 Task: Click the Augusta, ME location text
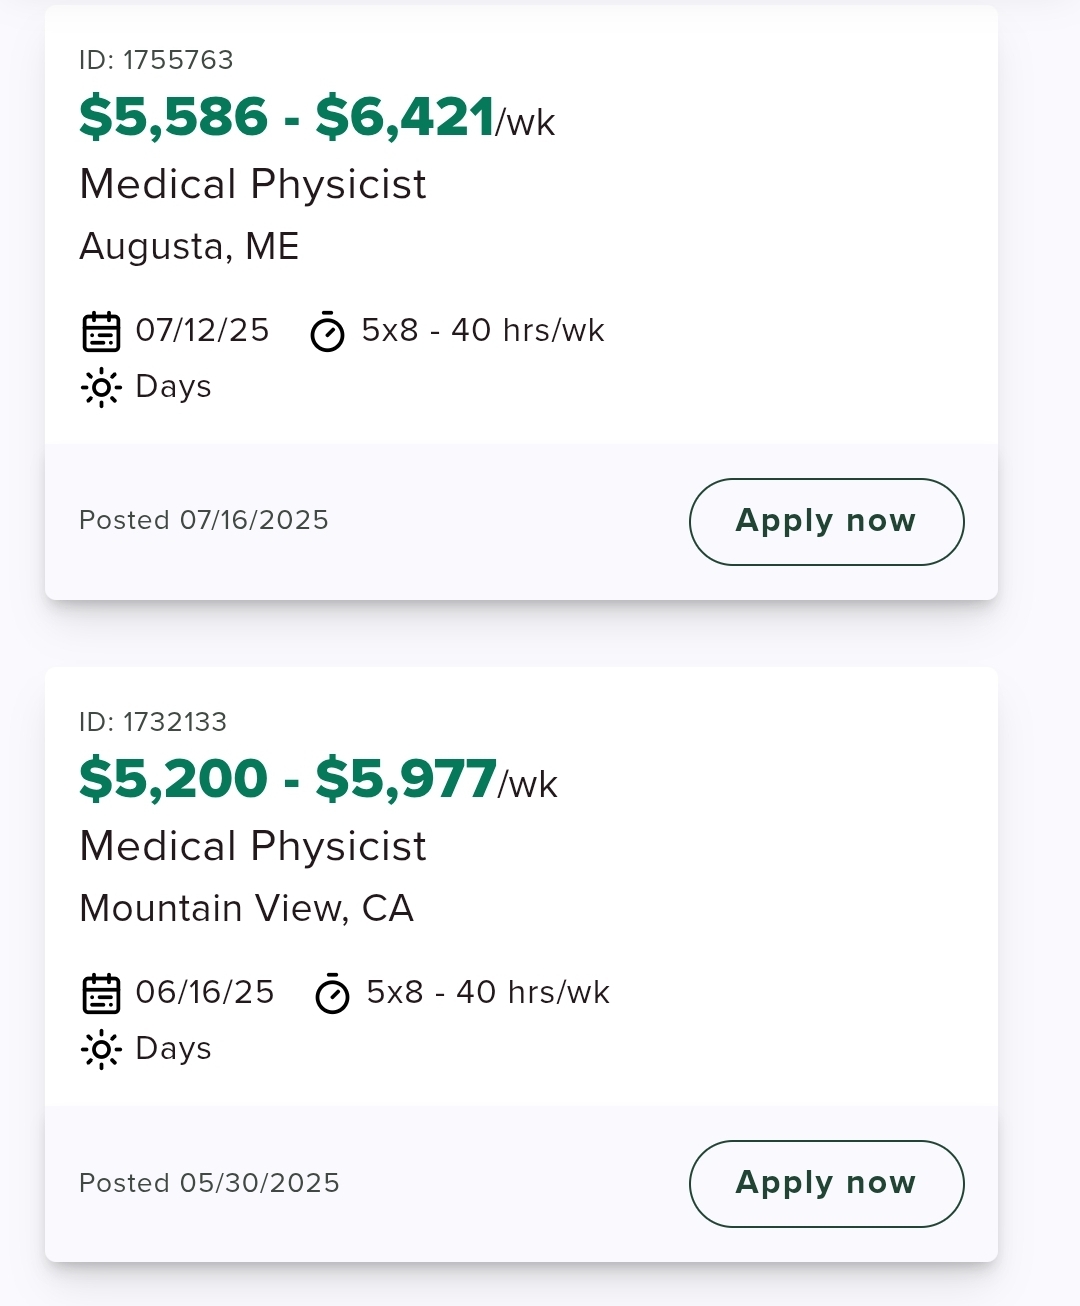click(189, 247)
